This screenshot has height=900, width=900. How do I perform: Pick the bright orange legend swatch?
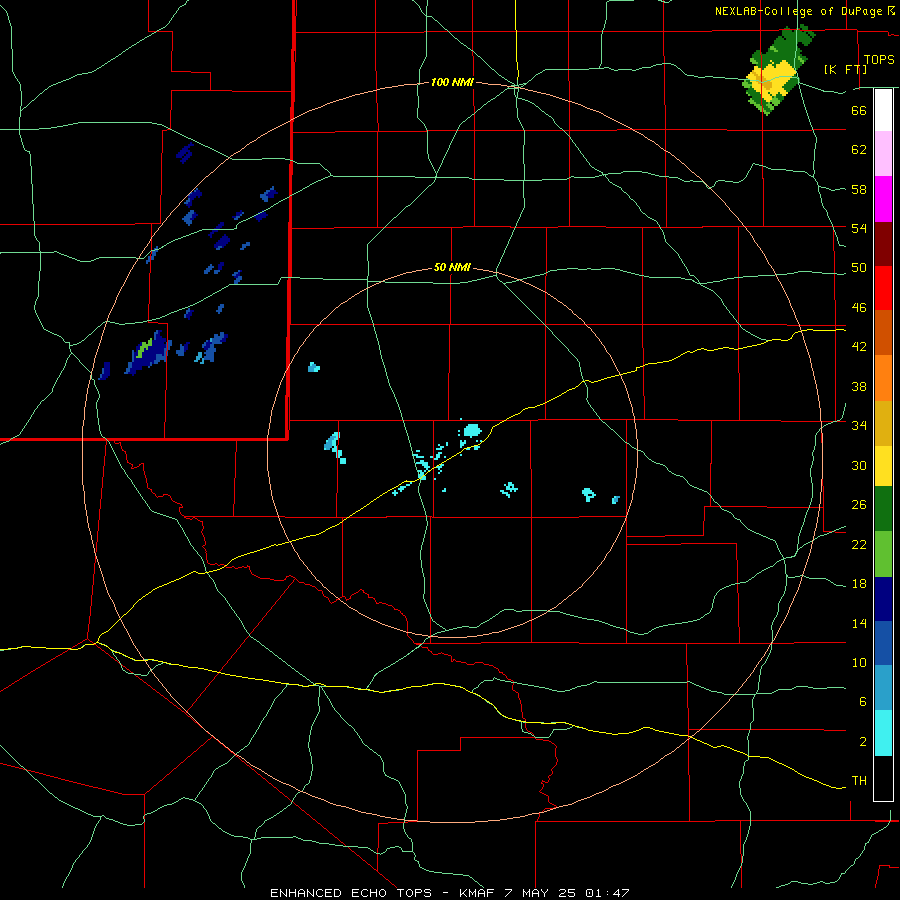click(x=883, y=378)
